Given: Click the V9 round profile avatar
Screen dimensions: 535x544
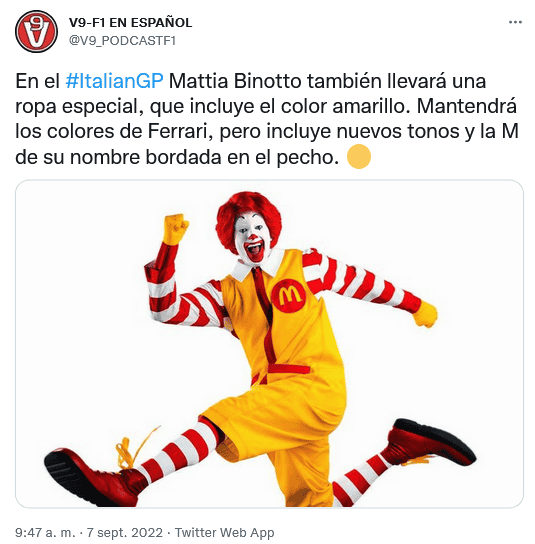Looking at the screenshot, I should [36, 31].
